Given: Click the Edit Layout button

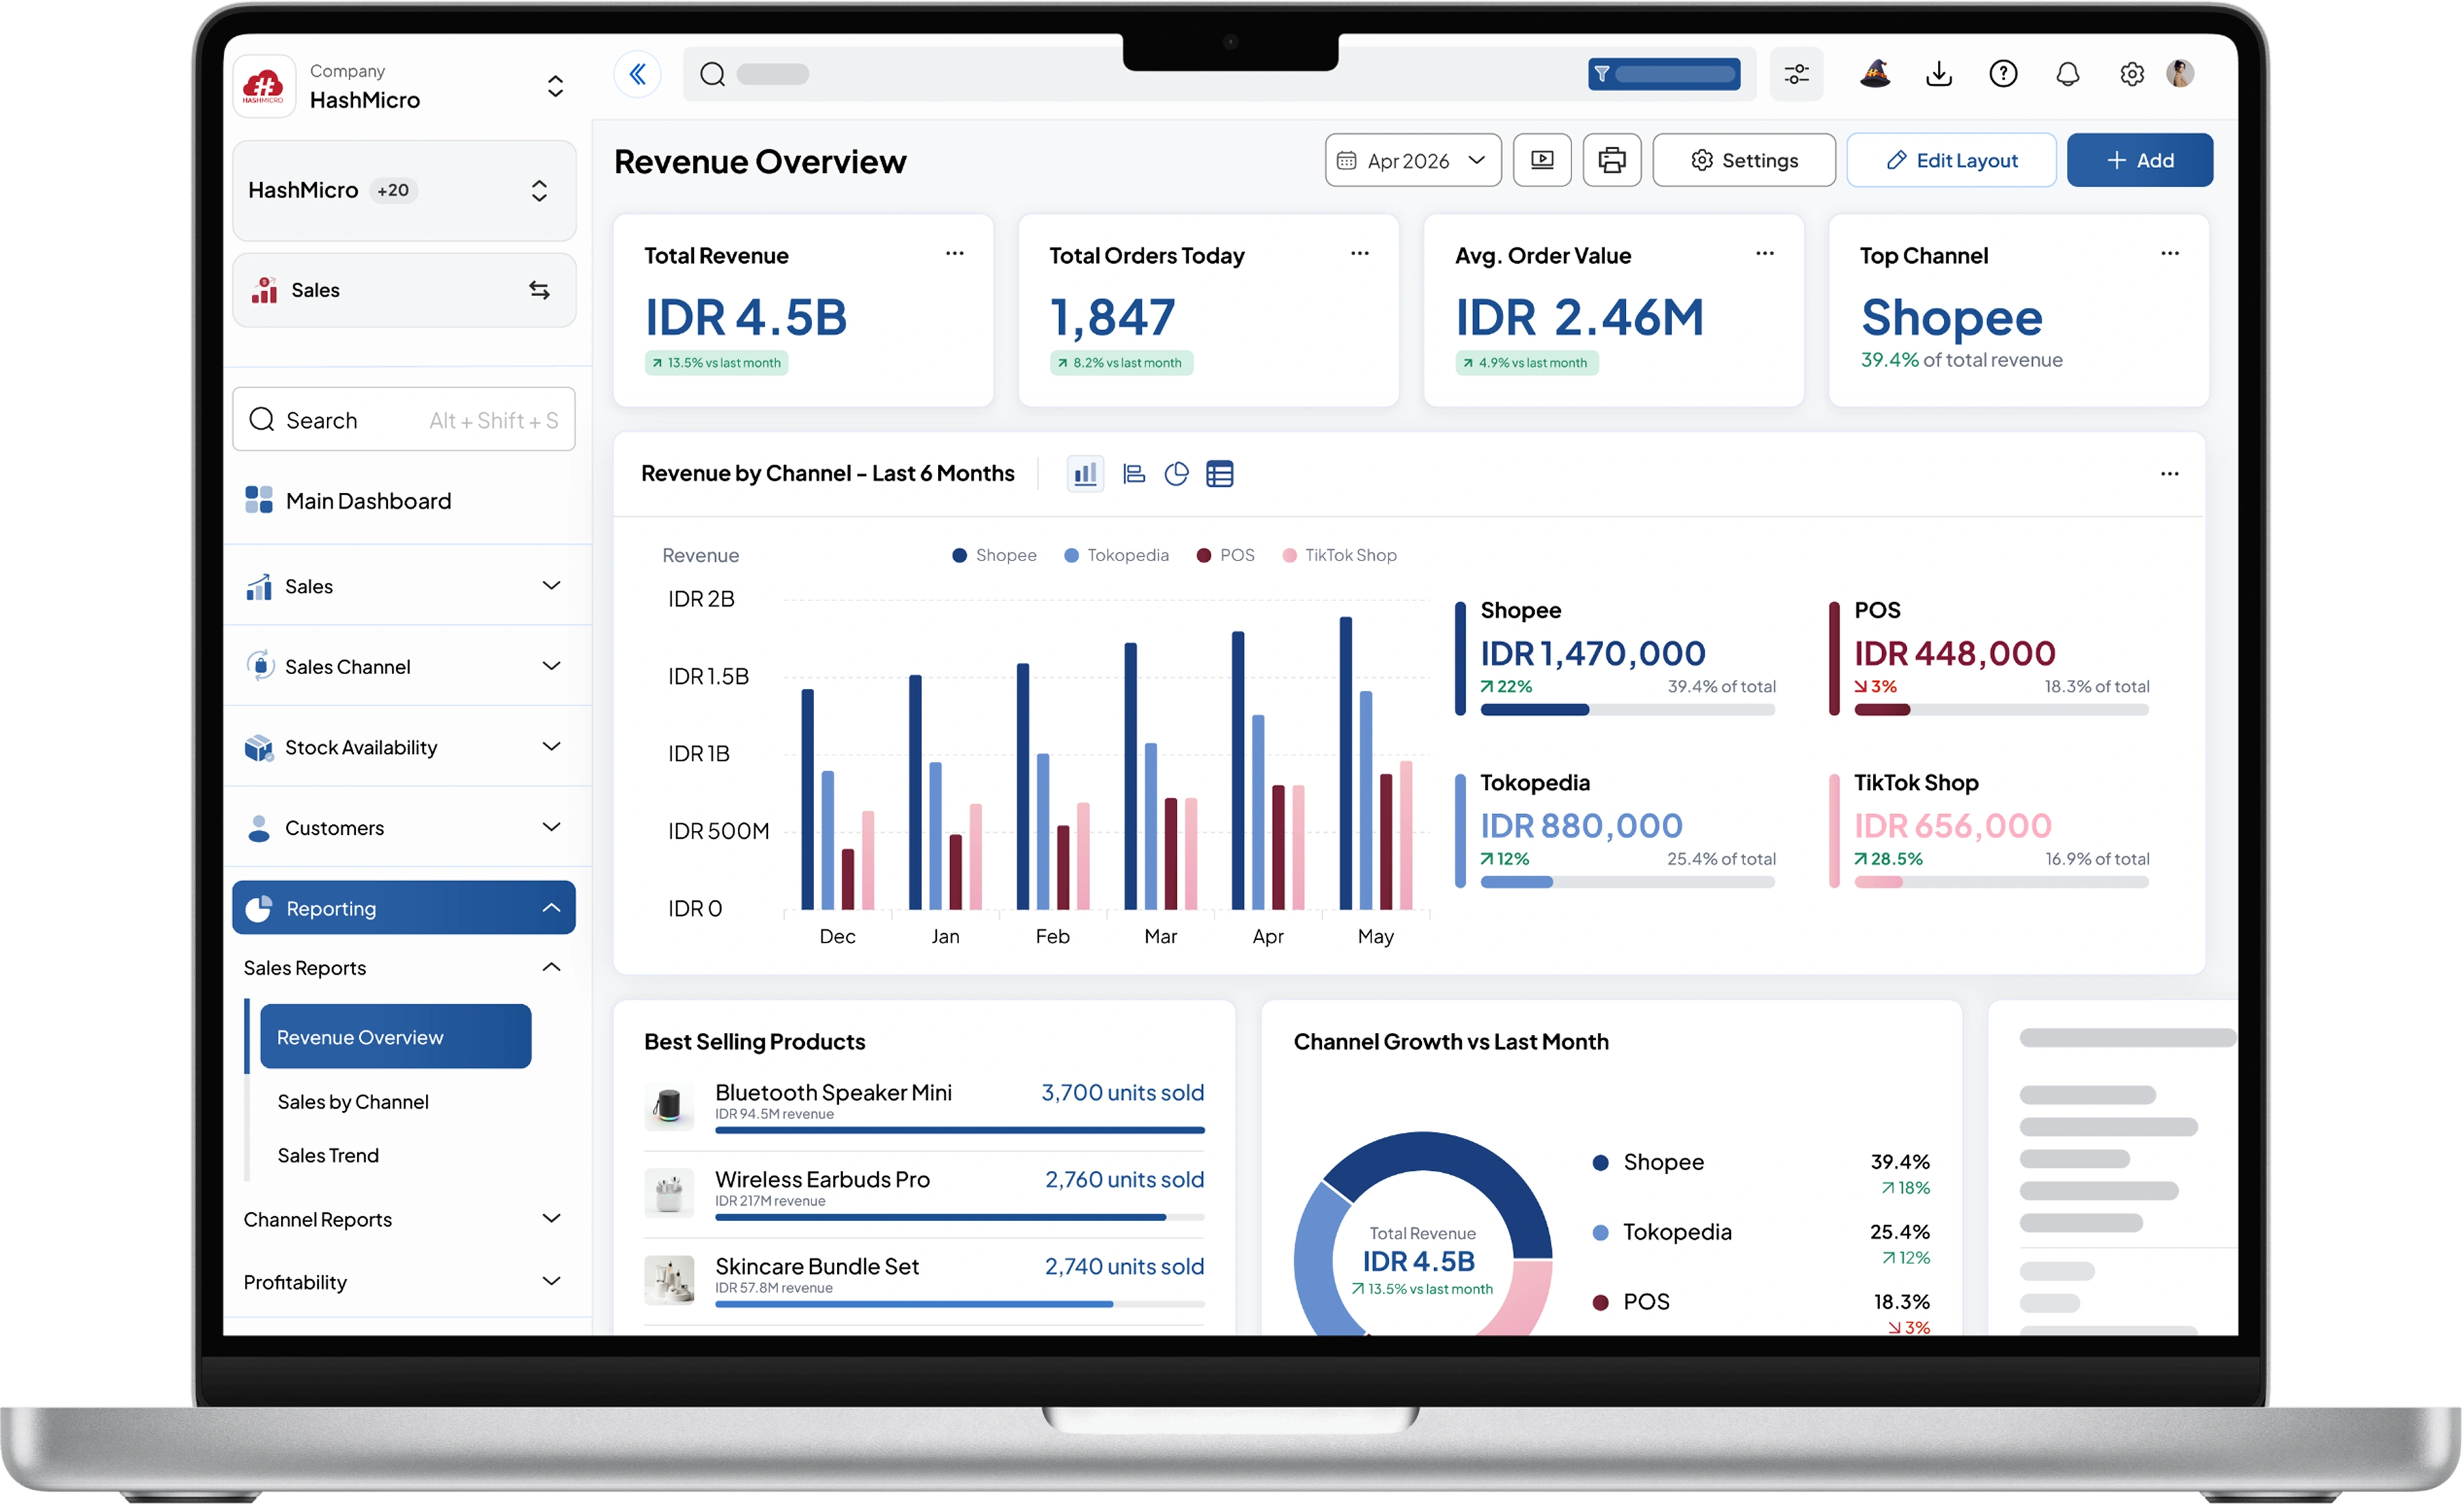Looking at the screenshot, I should pyautogui.click(x=1951, y=160).
